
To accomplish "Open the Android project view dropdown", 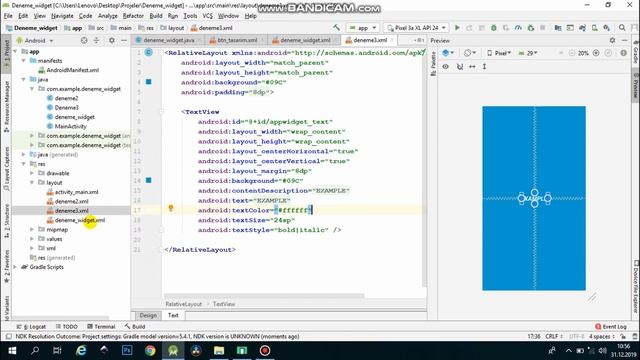I will 35,40.
